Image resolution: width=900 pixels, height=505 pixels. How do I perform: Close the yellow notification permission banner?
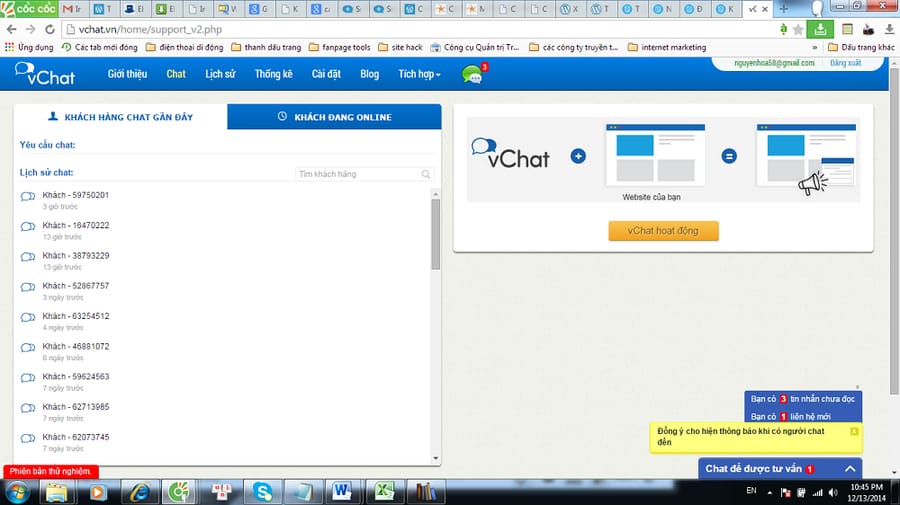[x=854, y=431]
